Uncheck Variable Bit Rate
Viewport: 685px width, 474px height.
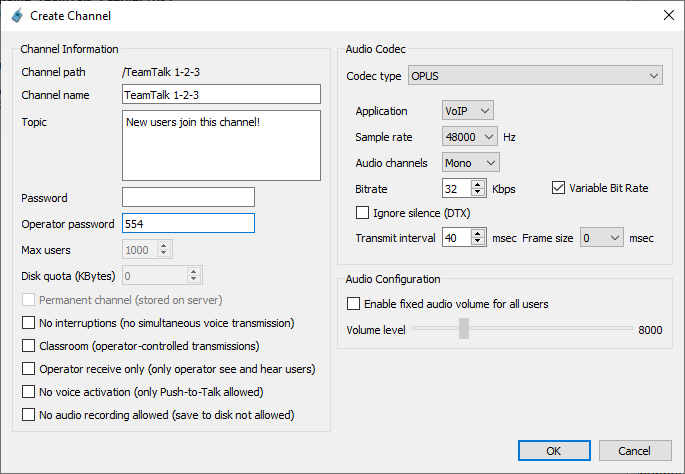(x=559, y=188)
